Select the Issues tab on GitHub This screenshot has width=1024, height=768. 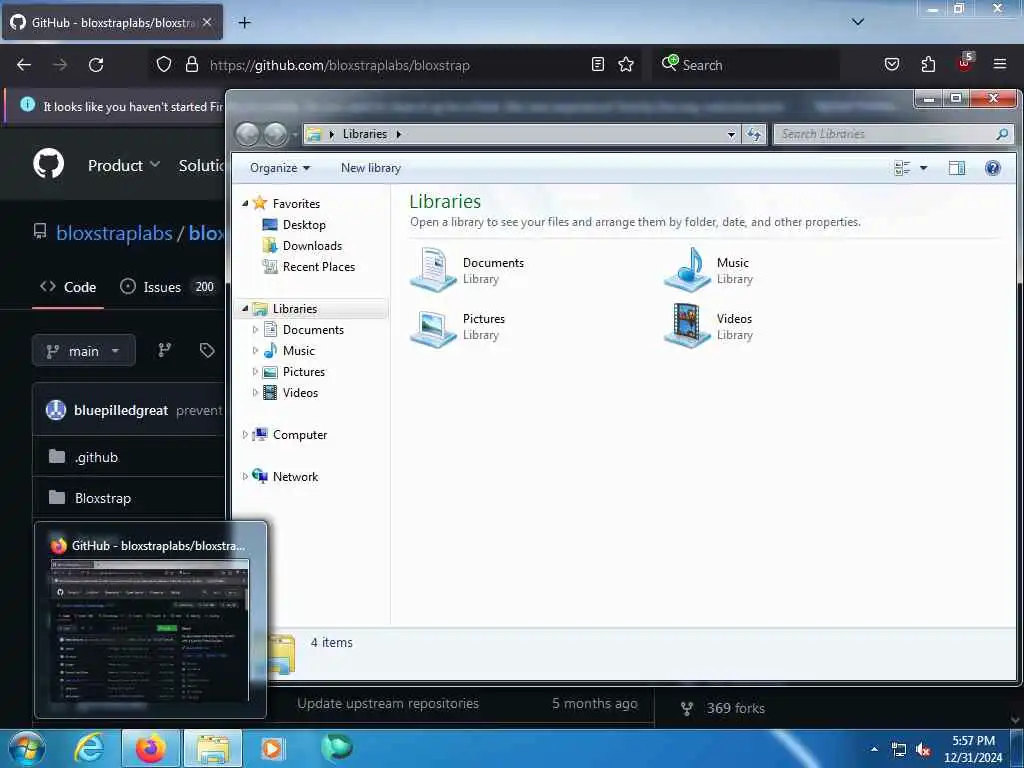(x=168, y=287)
